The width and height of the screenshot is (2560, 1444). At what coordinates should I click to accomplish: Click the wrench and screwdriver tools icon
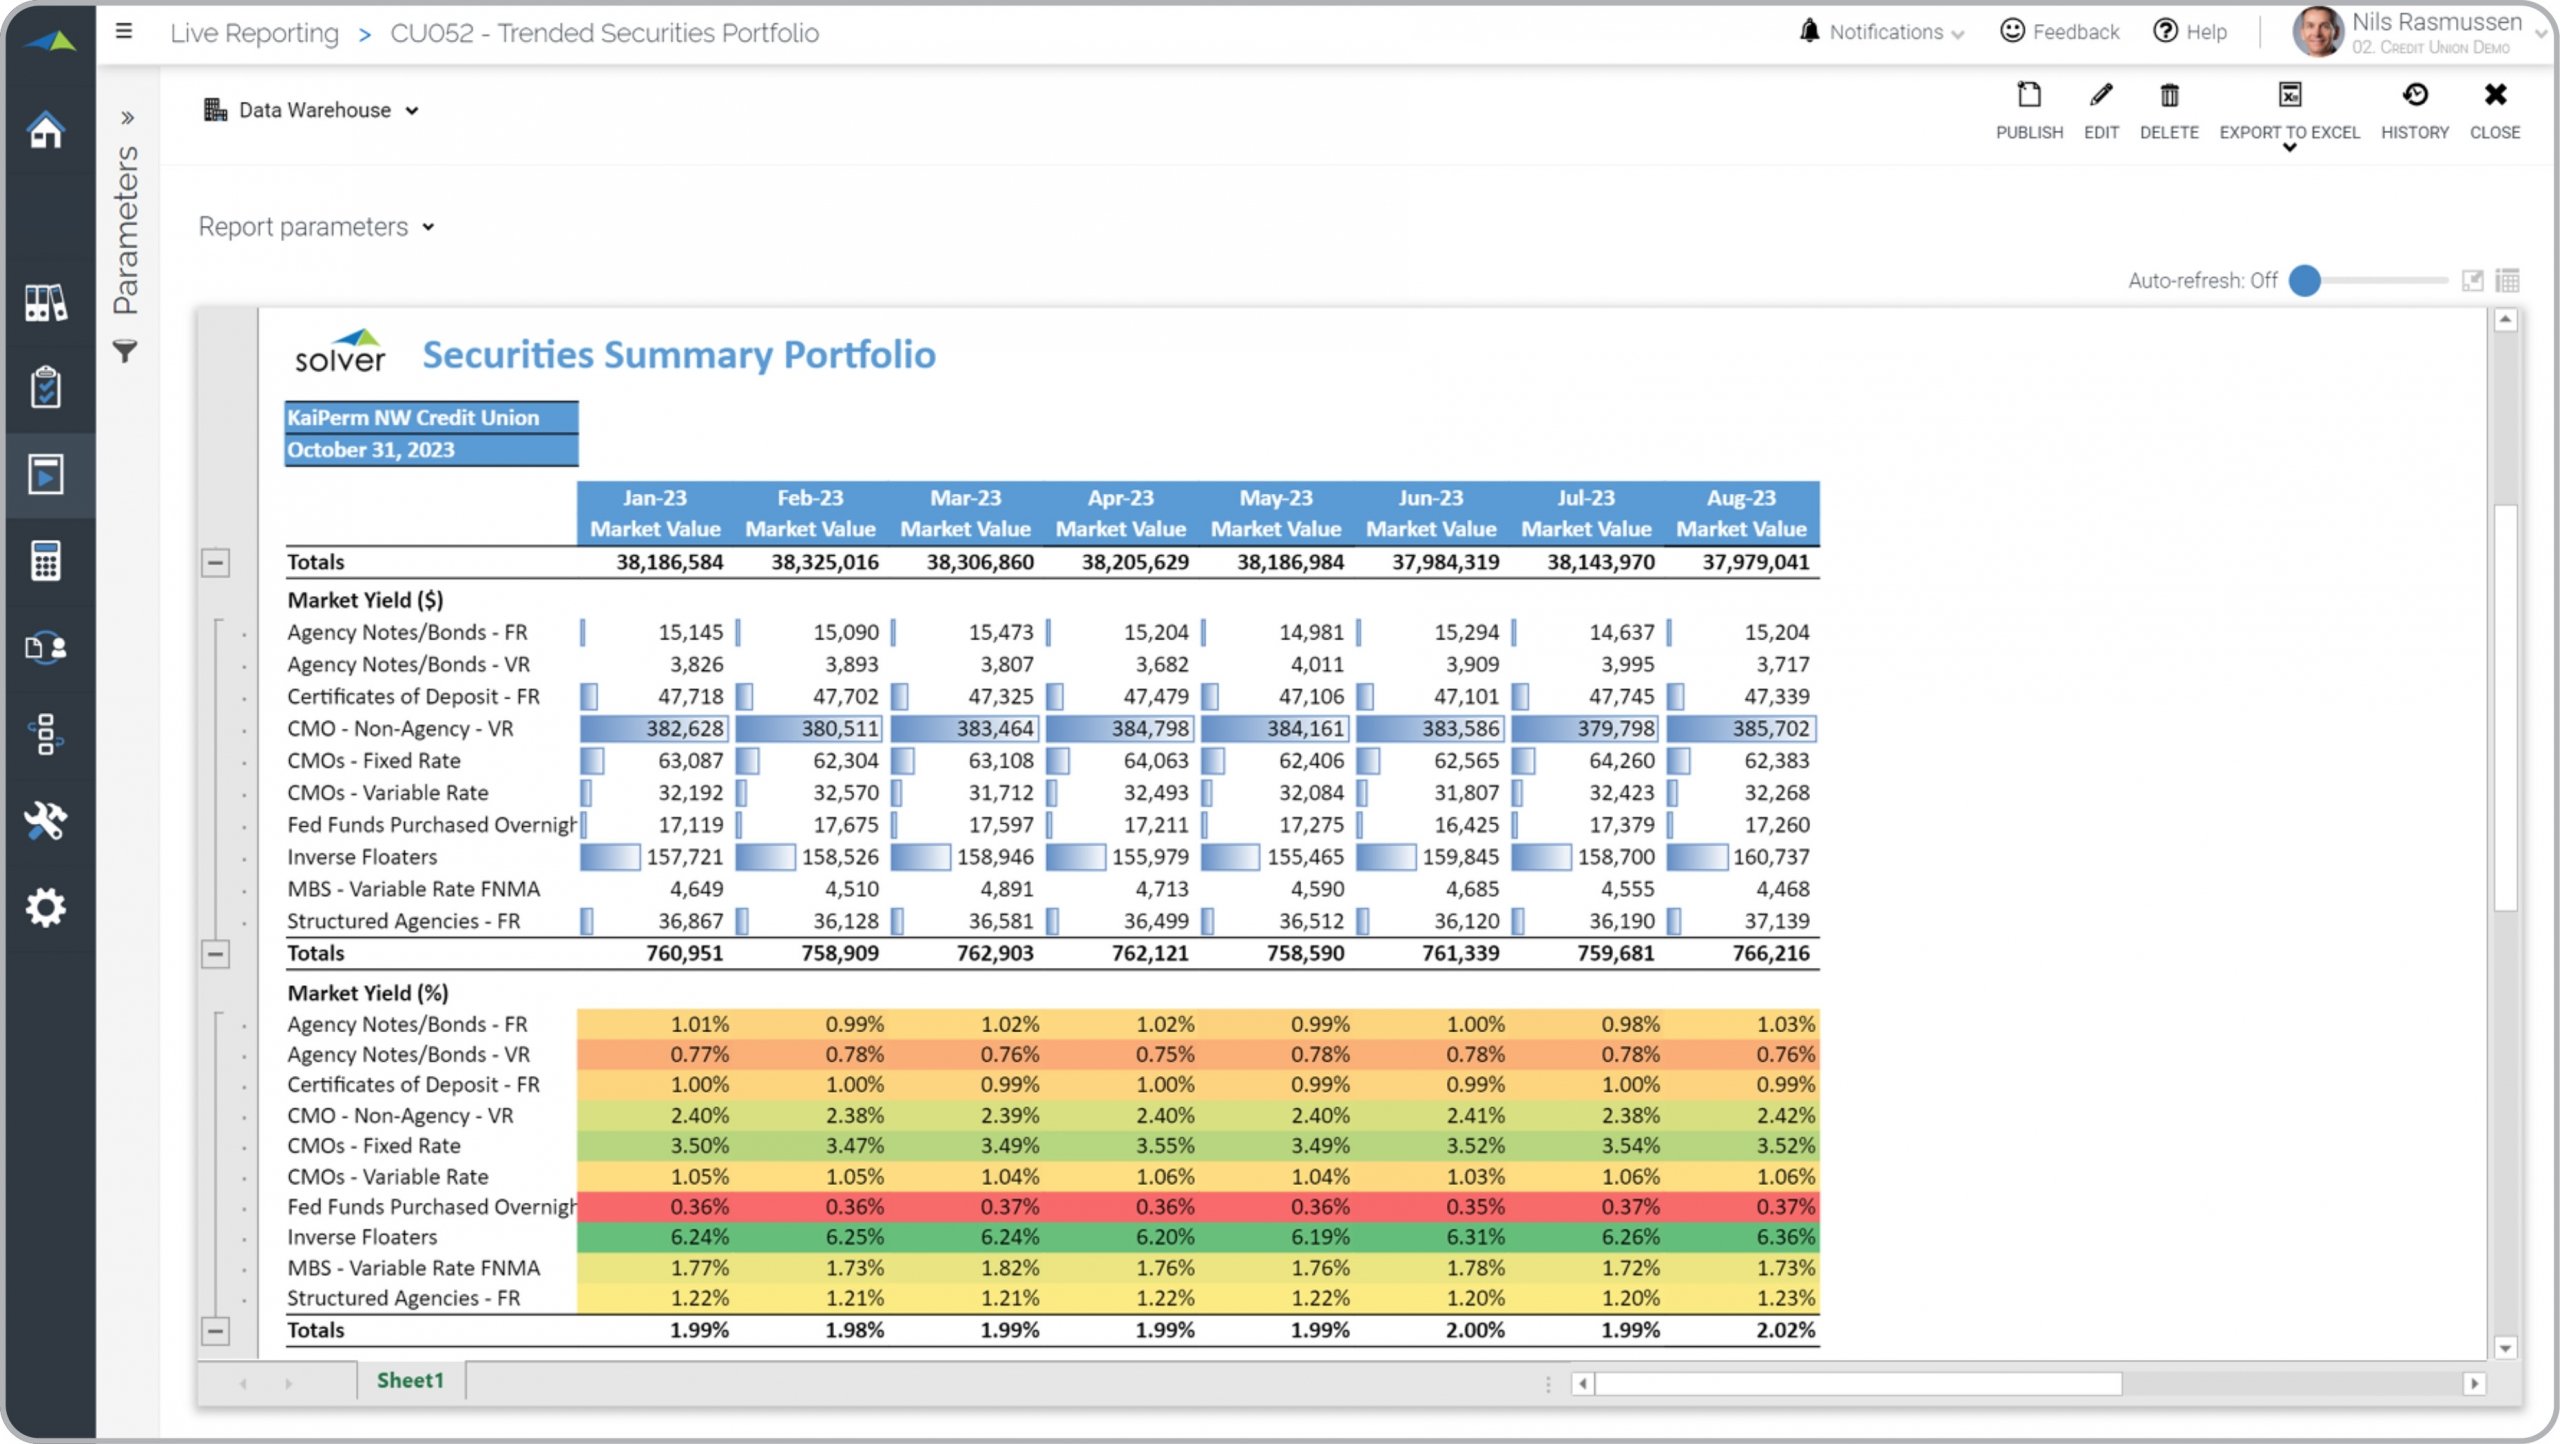click(46, 821)
